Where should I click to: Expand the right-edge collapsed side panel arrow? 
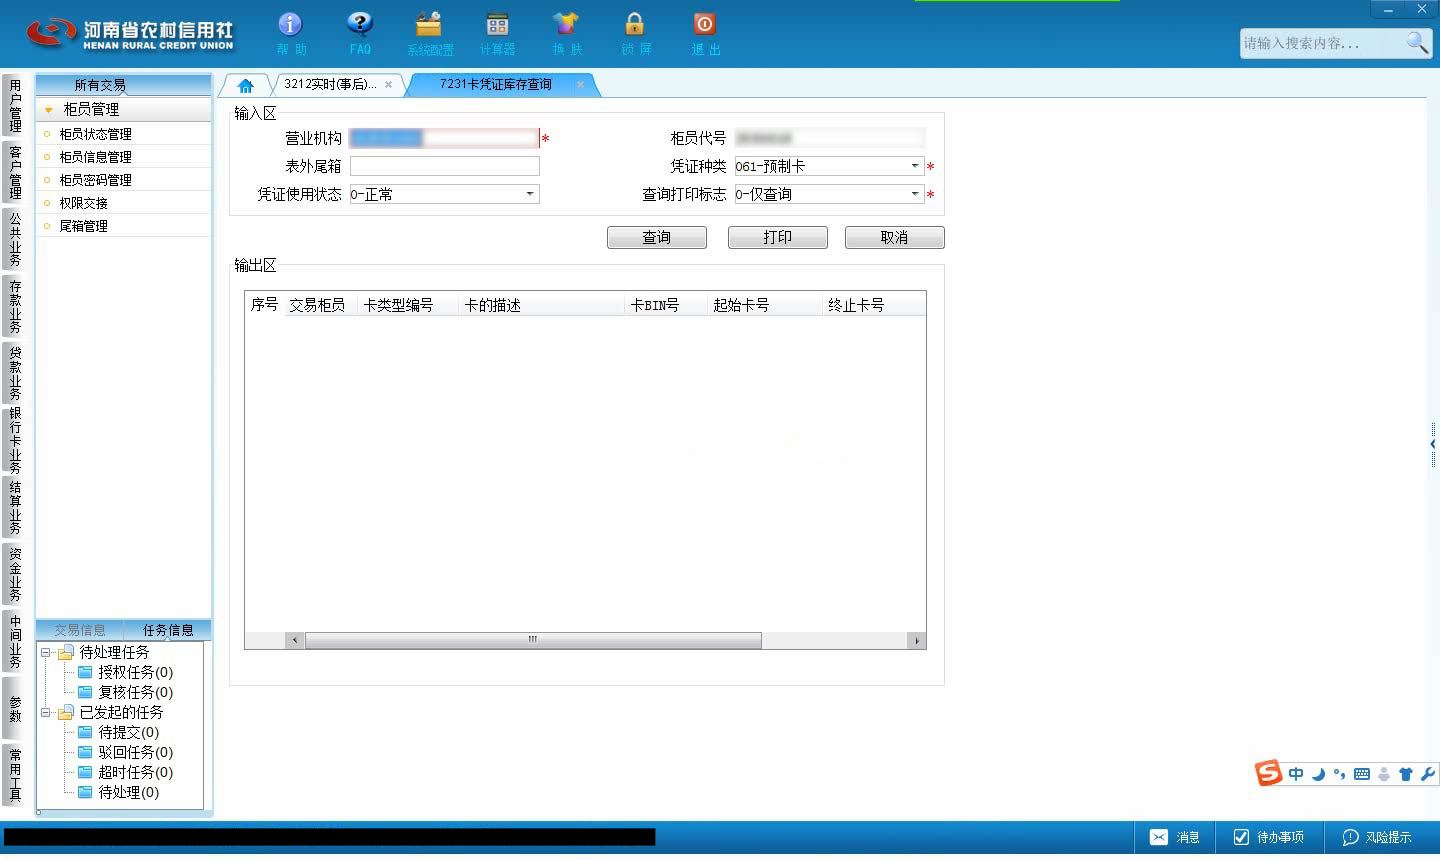[x=1433, y=444]
